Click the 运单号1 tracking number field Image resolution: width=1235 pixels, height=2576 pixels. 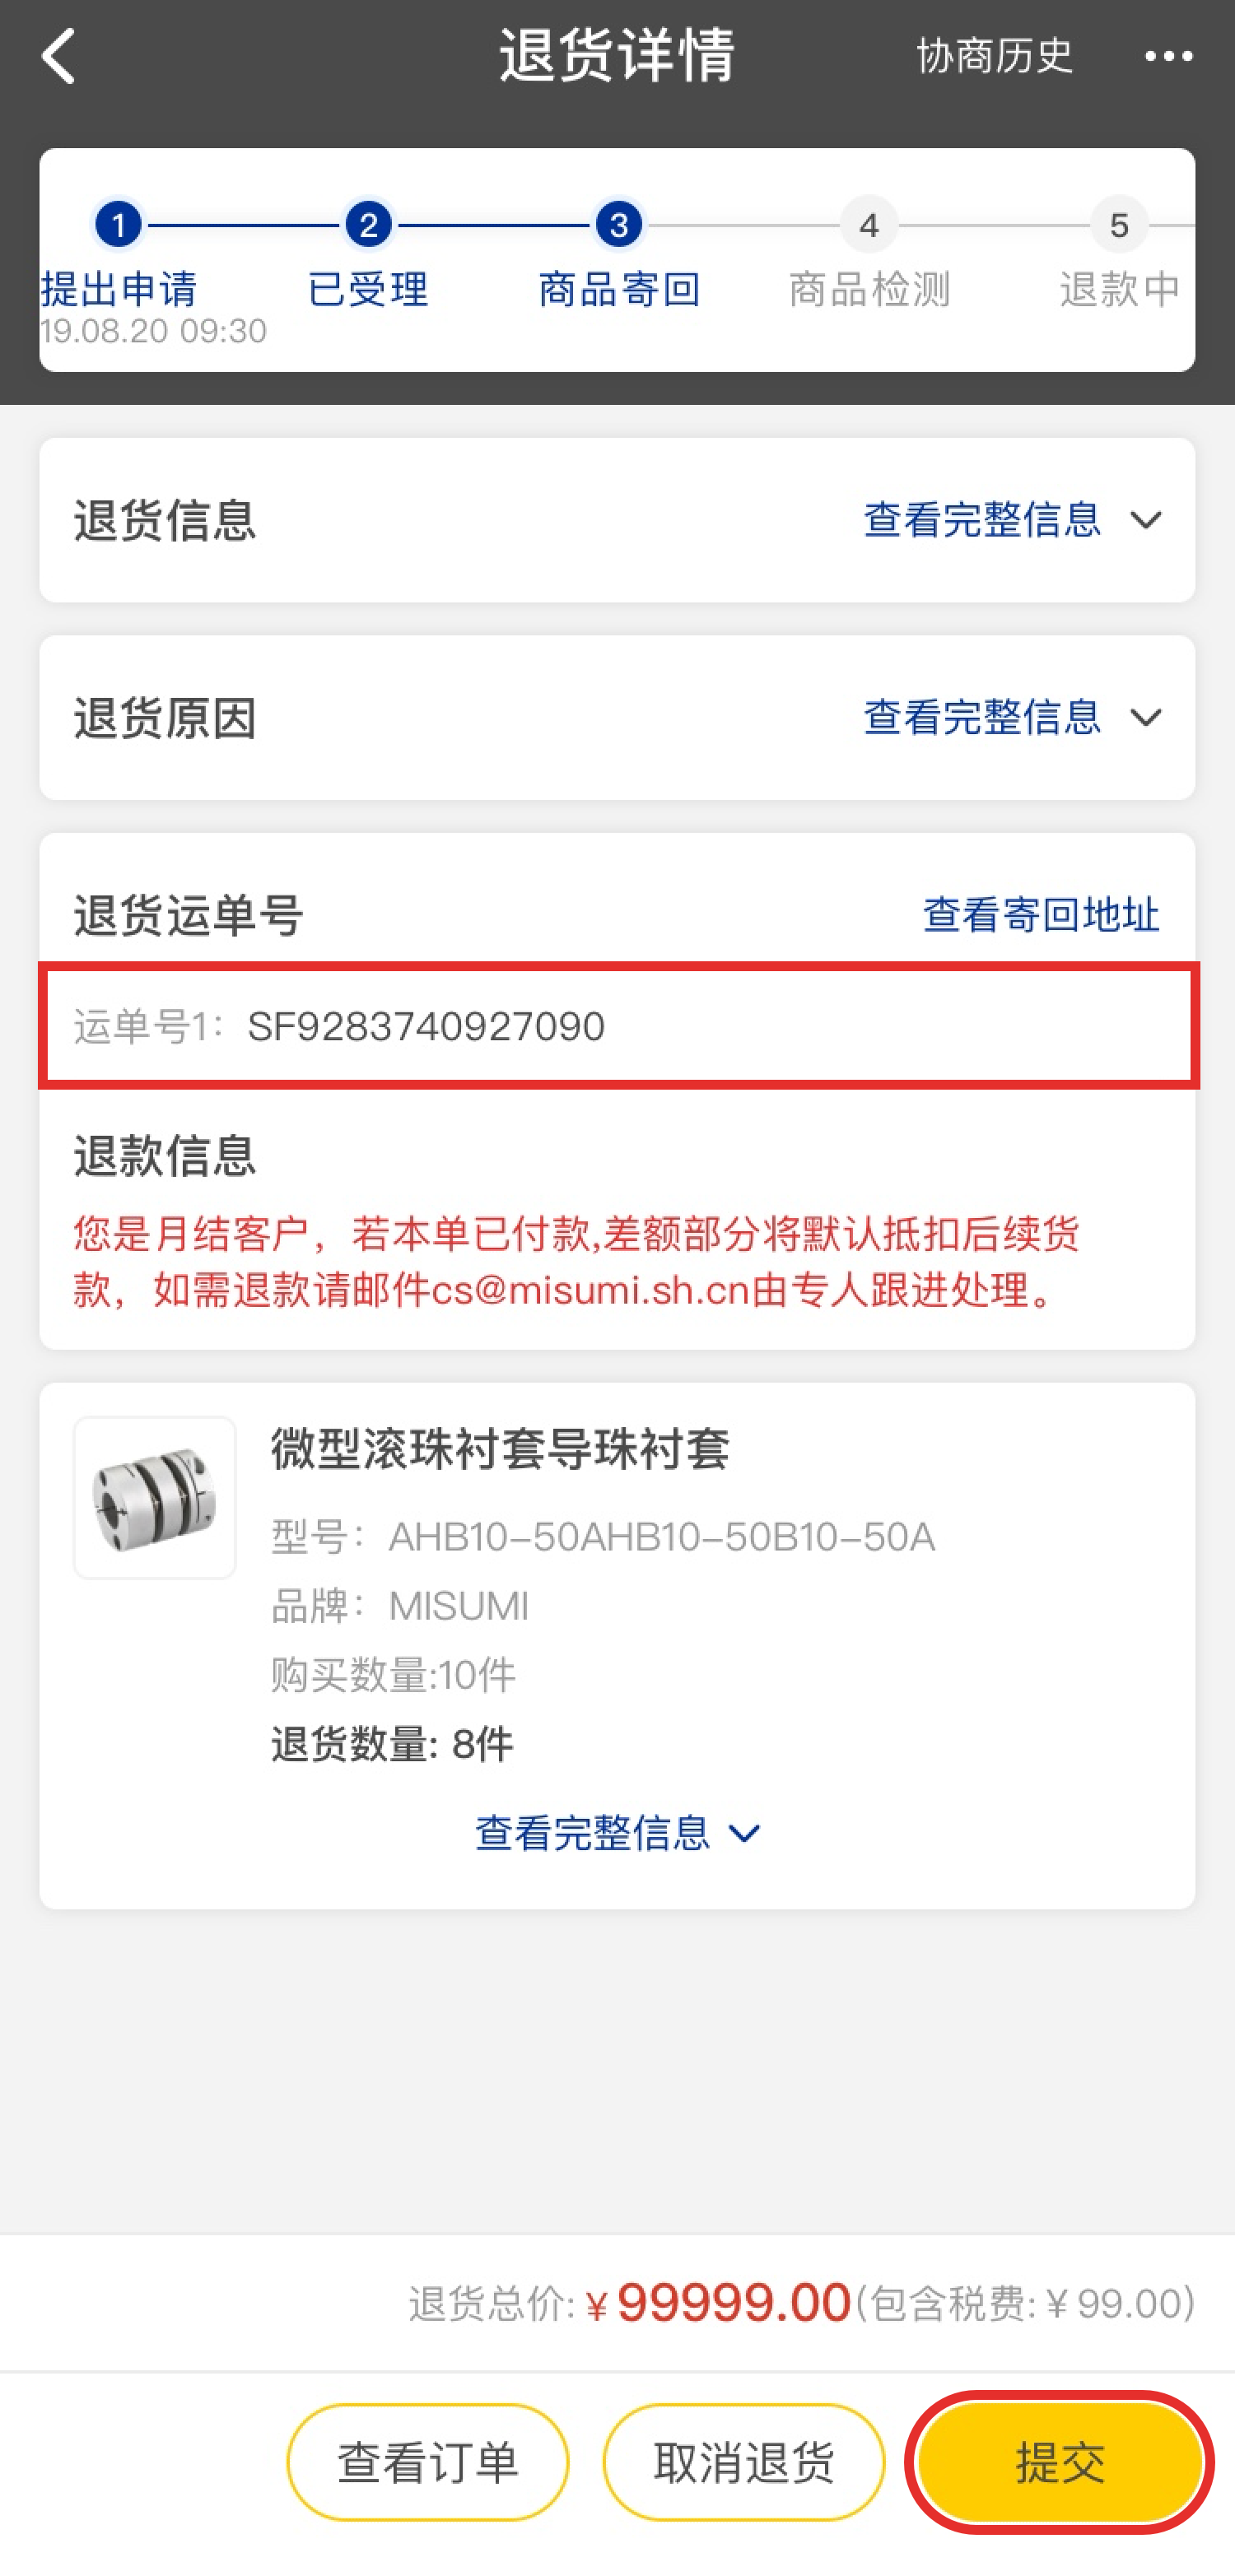(619, 1026)
